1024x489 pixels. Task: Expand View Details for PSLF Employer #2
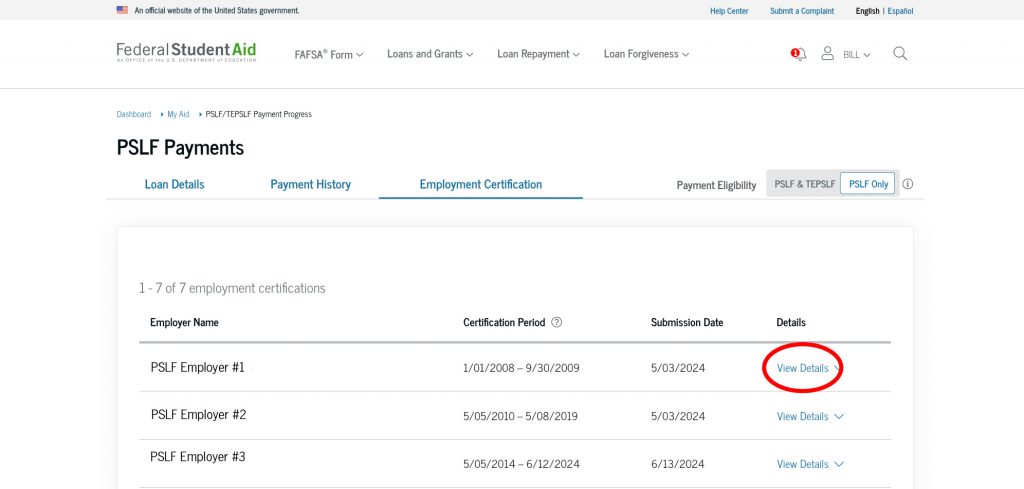(809, 416)
